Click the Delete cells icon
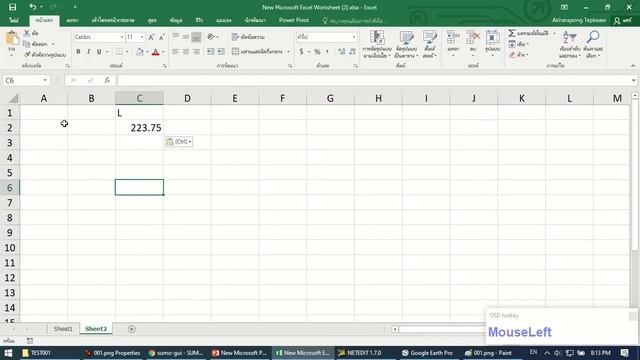Viewport: 640px width, 360px height. (473, 38)
